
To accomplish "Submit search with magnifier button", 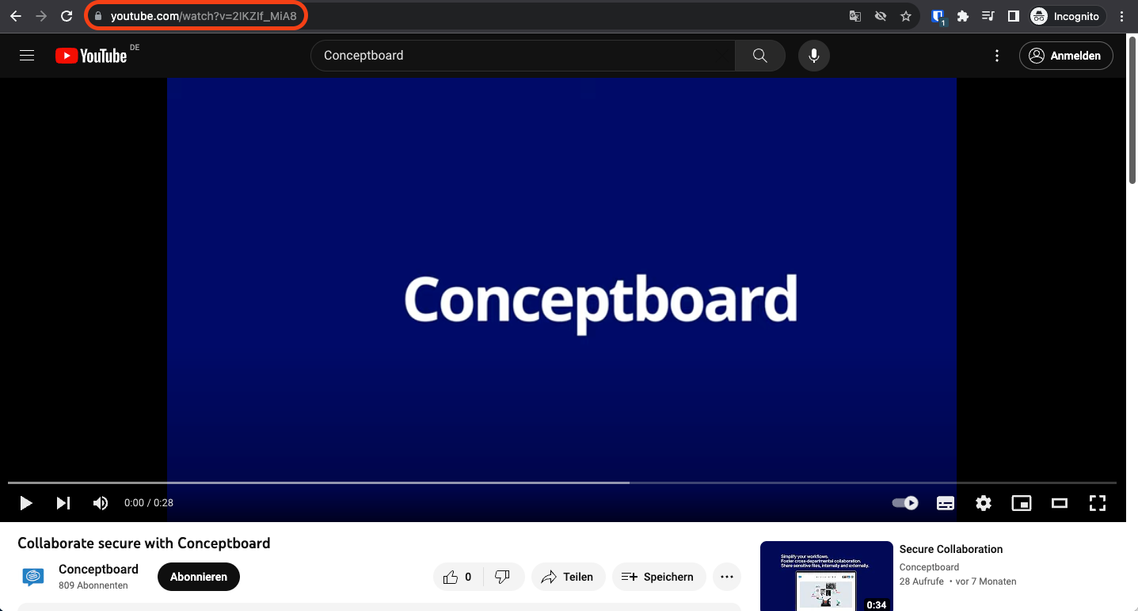I will 760,56.
